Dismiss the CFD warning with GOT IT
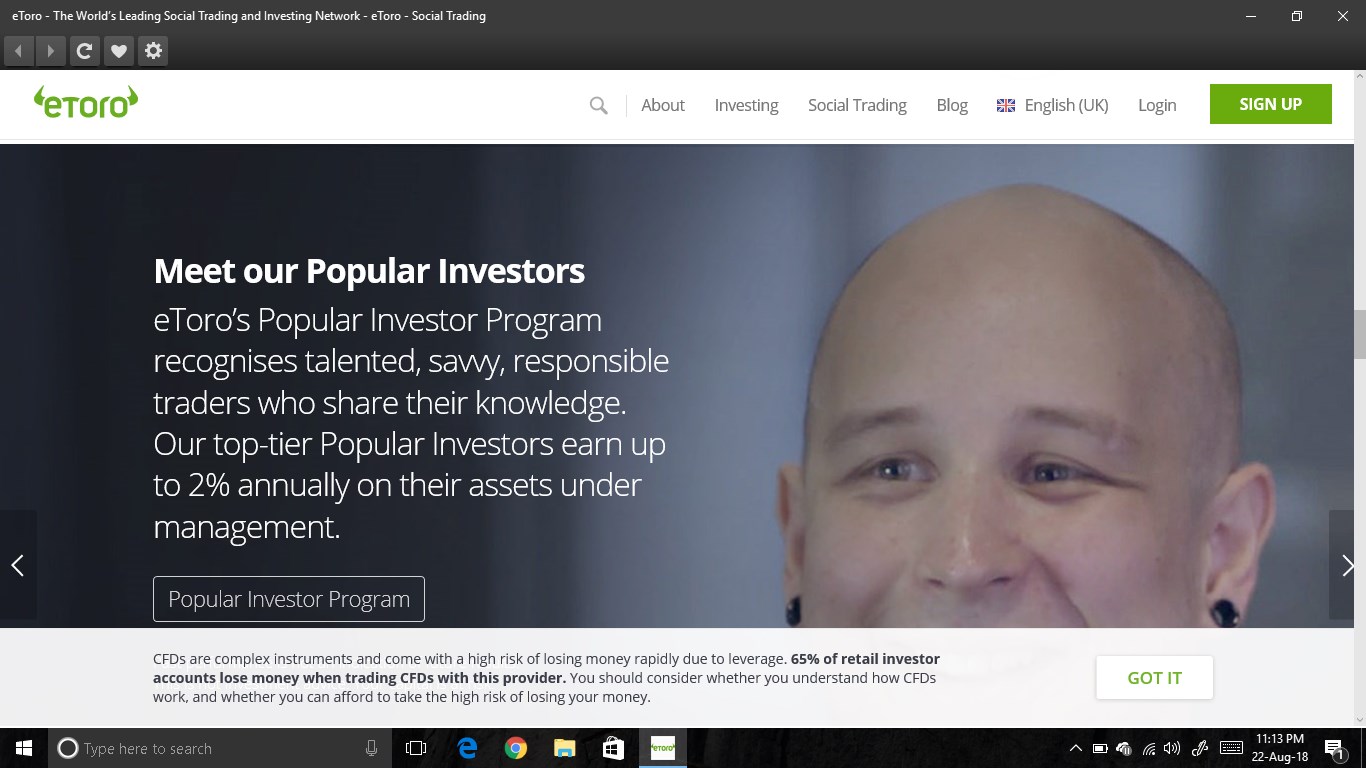 click(x=1154, y=678)
